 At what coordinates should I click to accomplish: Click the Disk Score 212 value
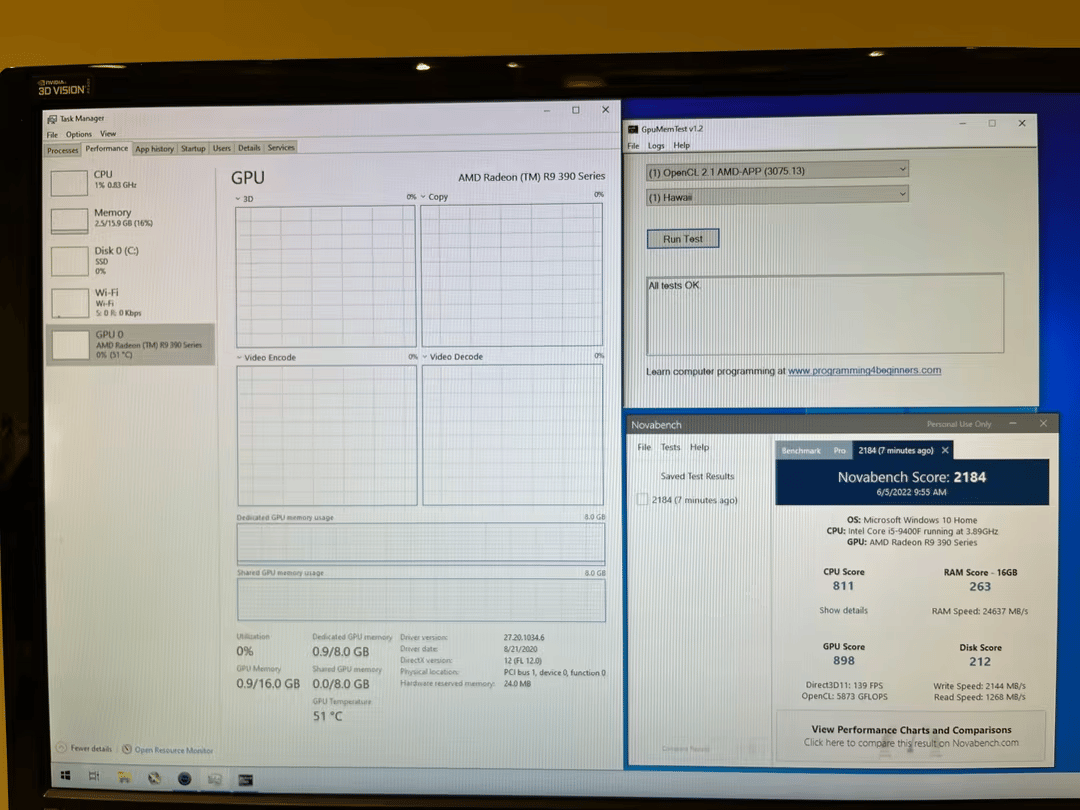pos(979,661)
